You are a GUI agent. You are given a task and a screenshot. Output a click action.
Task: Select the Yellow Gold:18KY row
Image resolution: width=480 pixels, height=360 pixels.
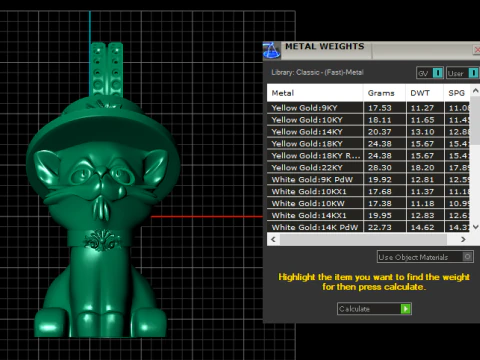coord(369,144)
